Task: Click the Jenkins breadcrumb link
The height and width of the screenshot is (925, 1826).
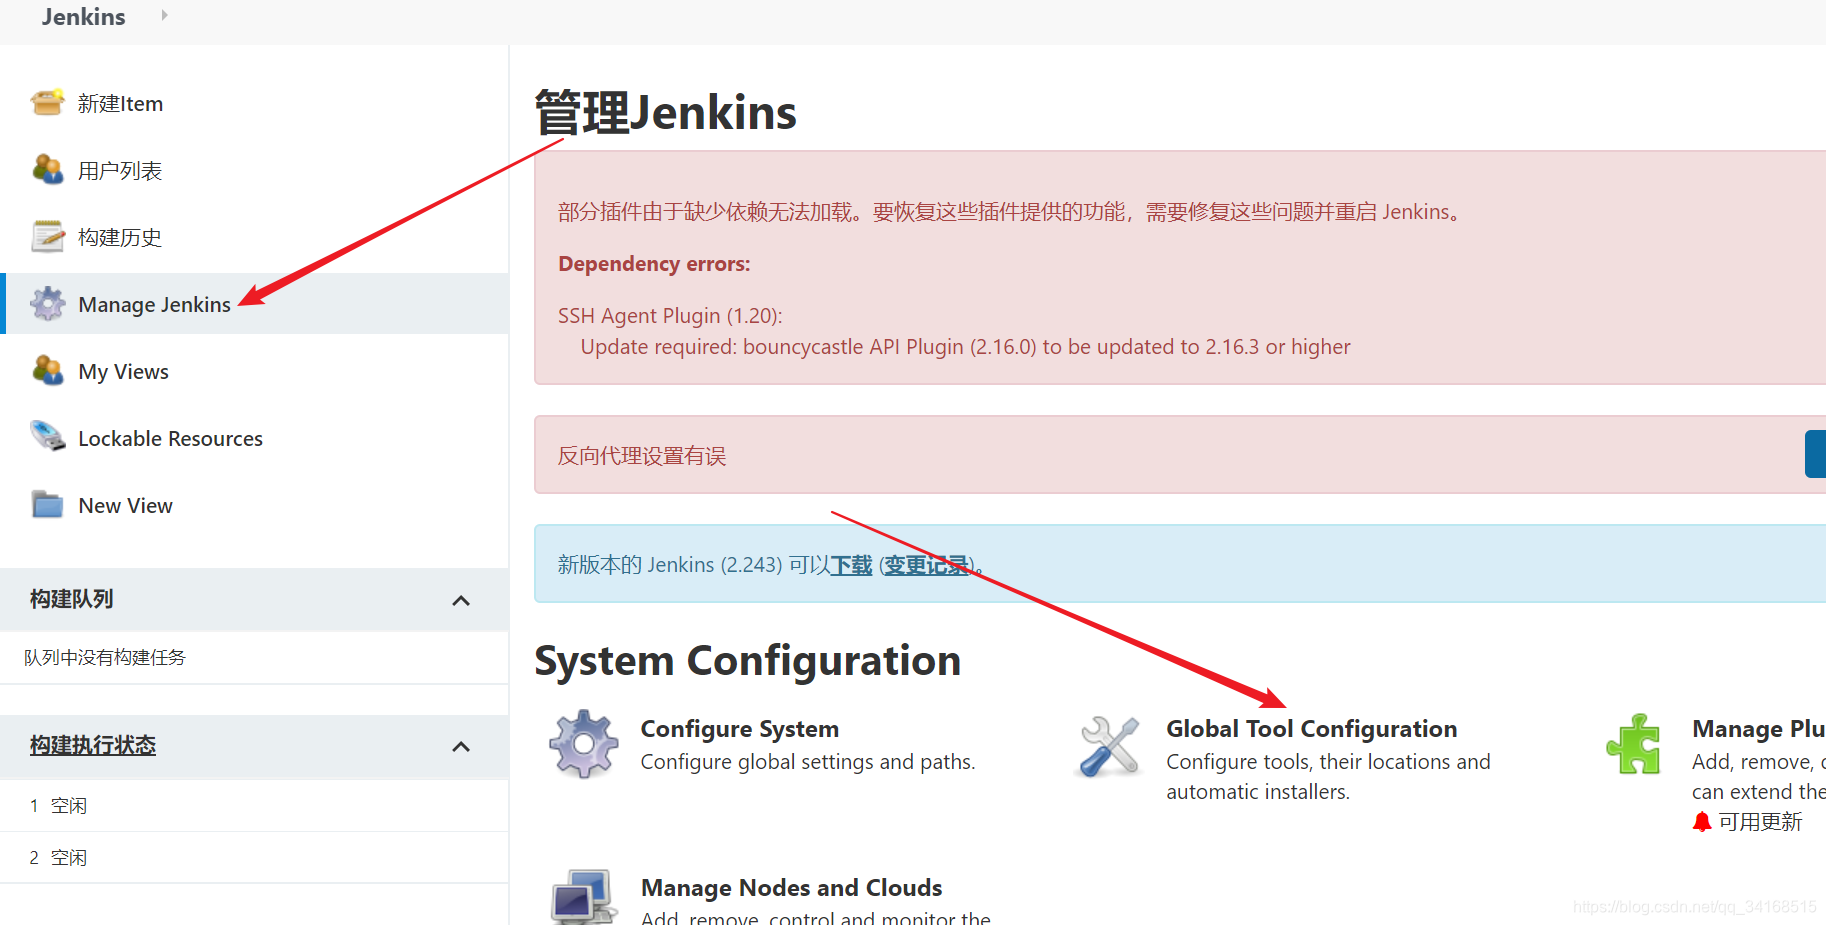Action: 84,17
